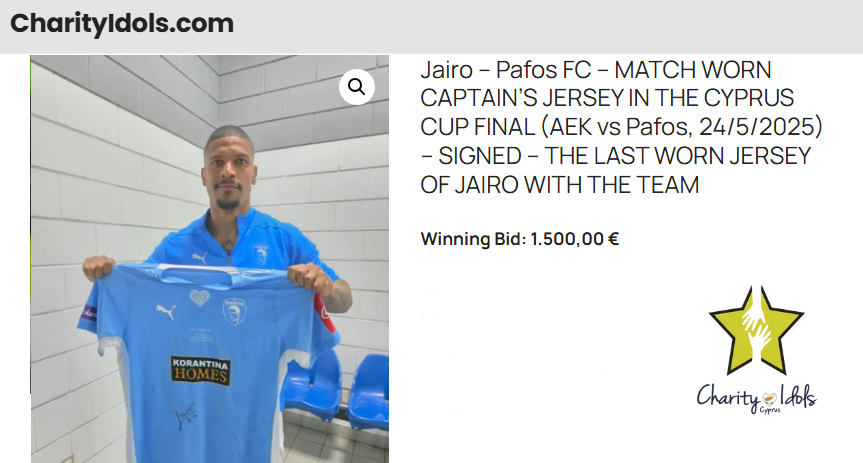
Task: Click the empty gray header bar area
Action: pyautogui.click(x=548, y=26)
